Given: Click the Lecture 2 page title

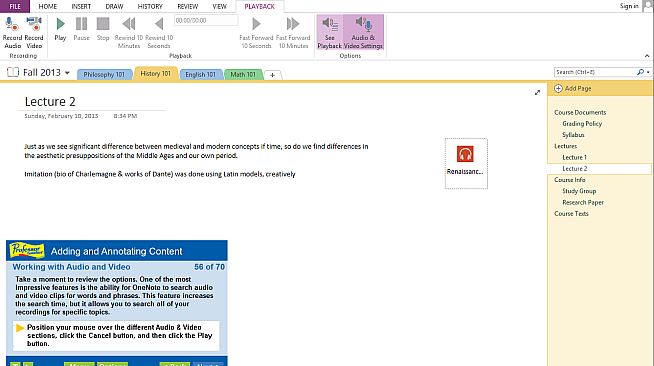Looking at the screenshot, I should [x=50, y=102].
